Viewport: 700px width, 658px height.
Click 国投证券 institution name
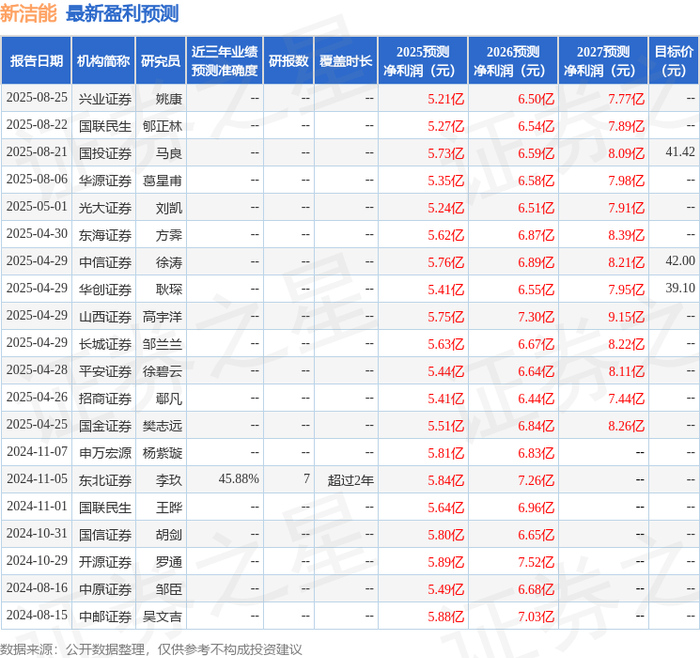[105, 153]
